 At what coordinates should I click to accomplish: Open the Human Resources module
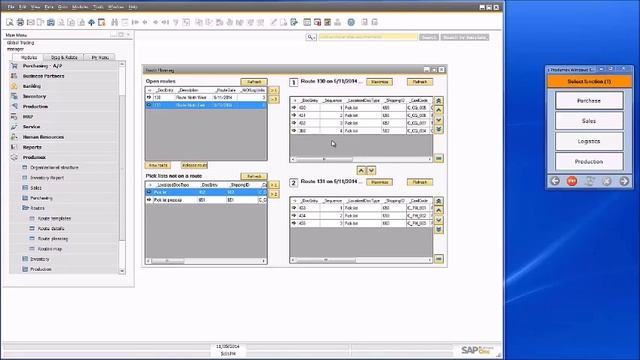coord(43,137)
